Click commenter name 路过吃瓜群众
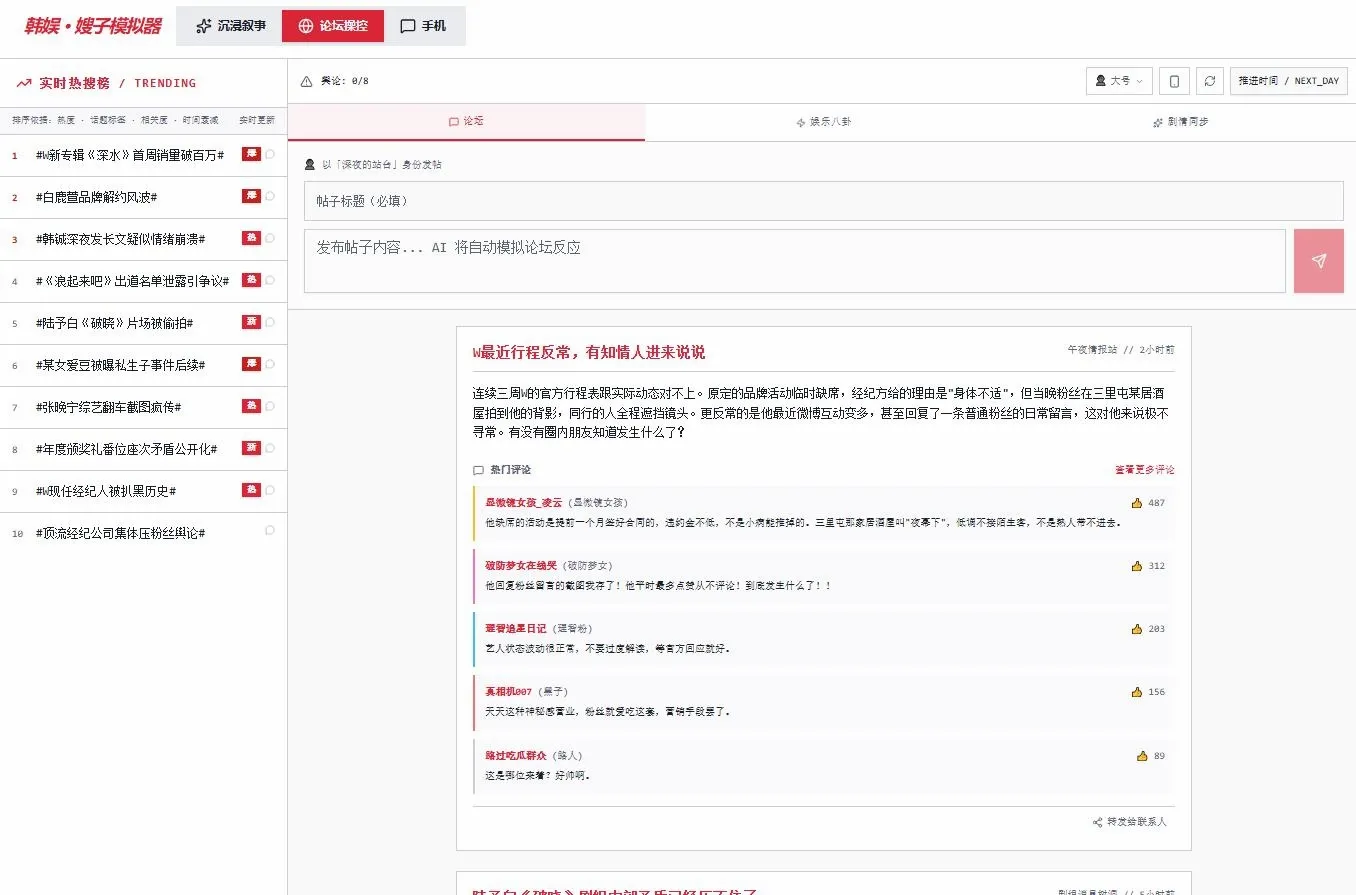Viewport: 1356px width, 895px height. click(x=516, y=755)
